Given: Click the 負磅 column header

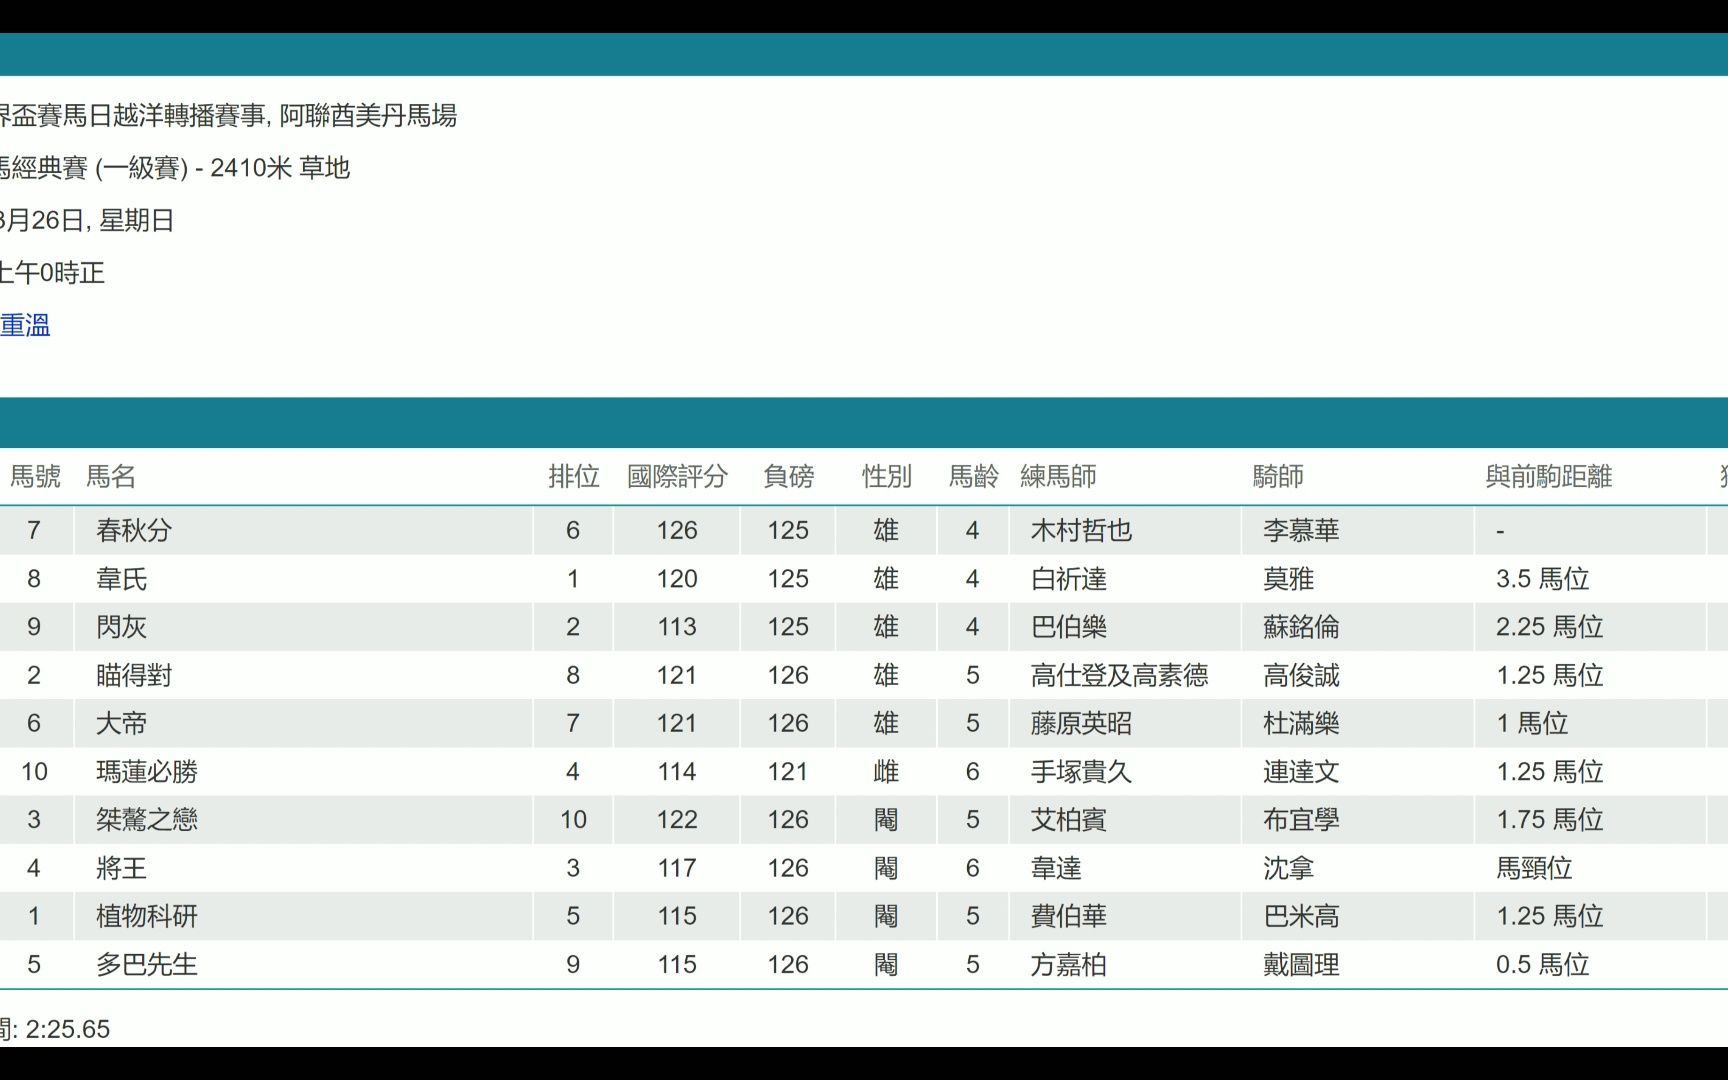Looking at the screenshot, I should click(x=788, y=476).
